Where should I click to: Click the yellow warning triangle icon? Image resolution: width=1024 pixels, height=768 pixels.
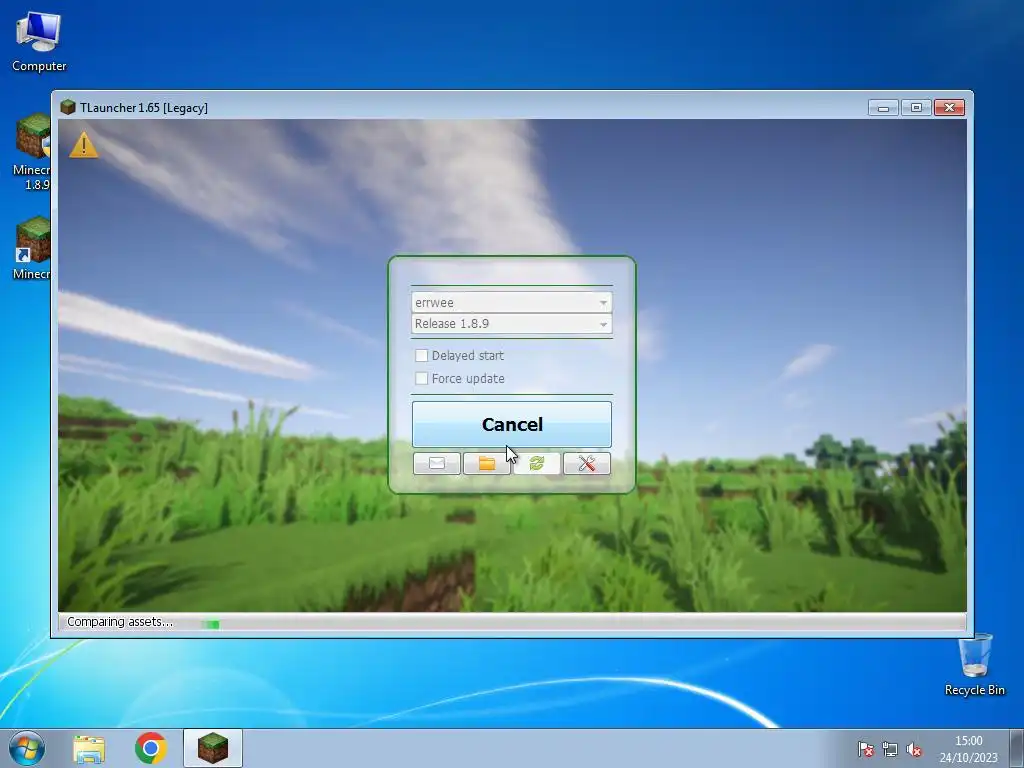pos(84,145)
